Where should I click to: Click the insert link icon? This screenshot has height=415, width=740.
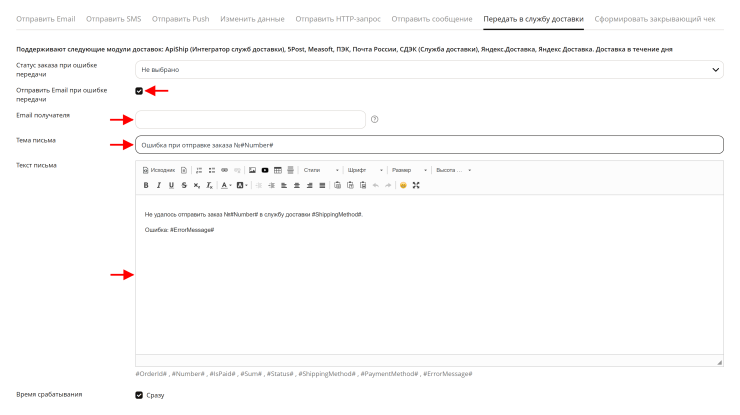coord(225,170)
